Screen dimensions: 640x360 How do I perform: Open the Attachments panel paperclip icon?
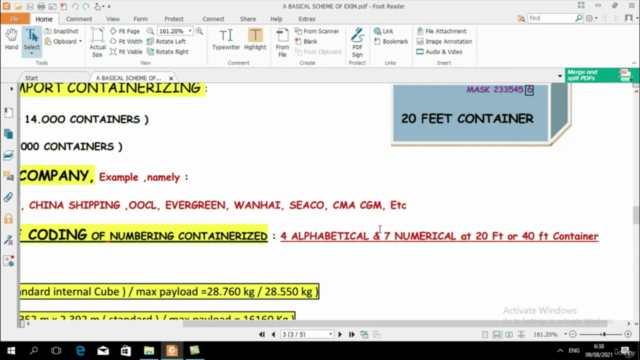tap(8, 198)
